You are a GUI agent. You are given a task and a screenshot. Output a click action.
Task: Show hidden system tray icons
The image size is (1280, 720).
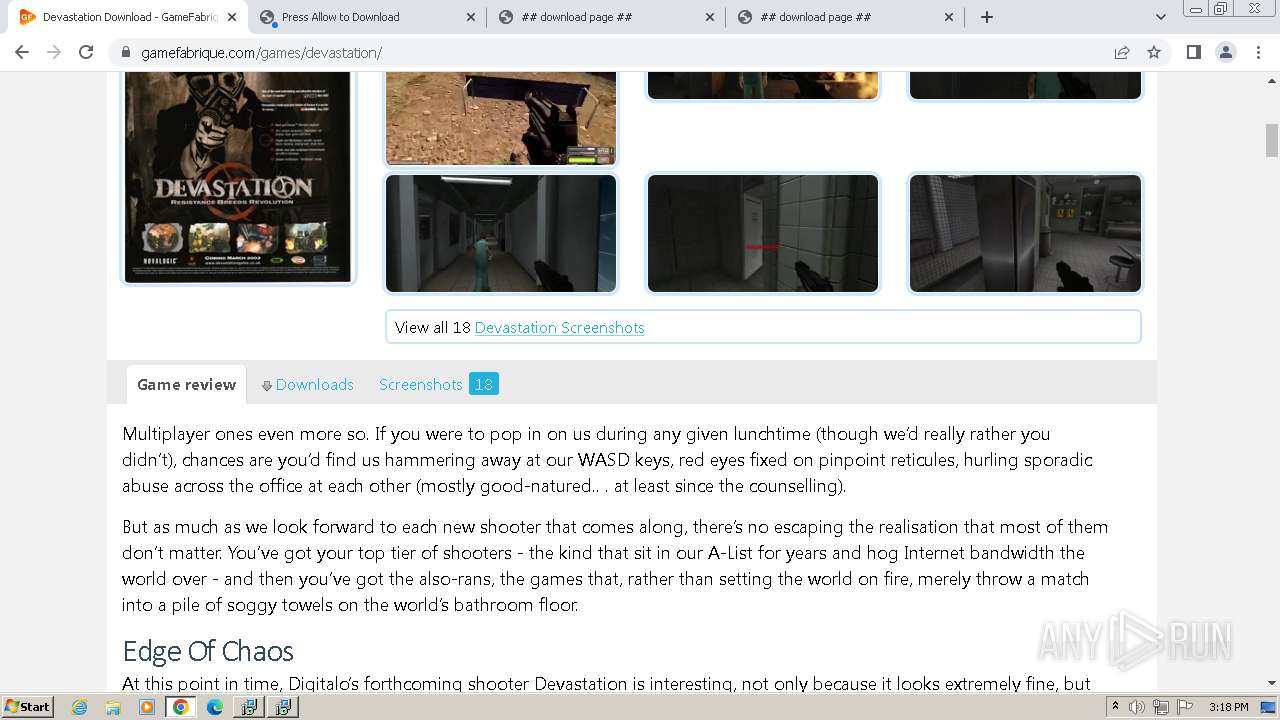pyautogui.click(x=1115, y=707)
